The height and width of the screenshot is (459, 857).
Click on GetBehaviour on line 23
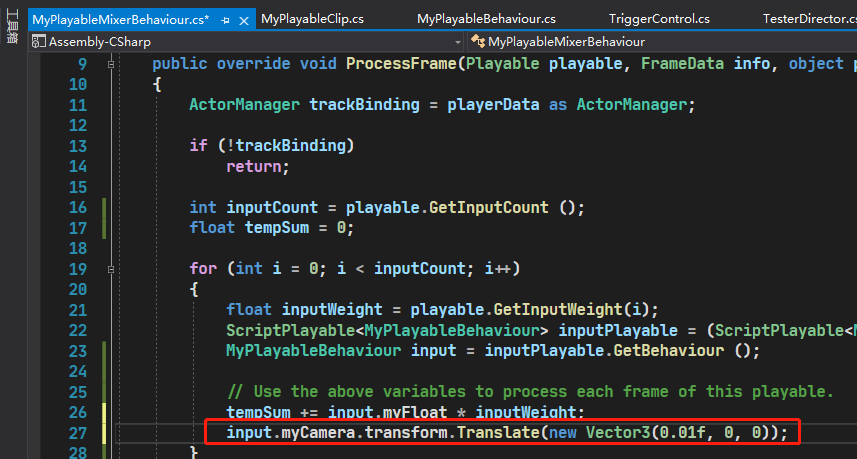coord(669,351)
